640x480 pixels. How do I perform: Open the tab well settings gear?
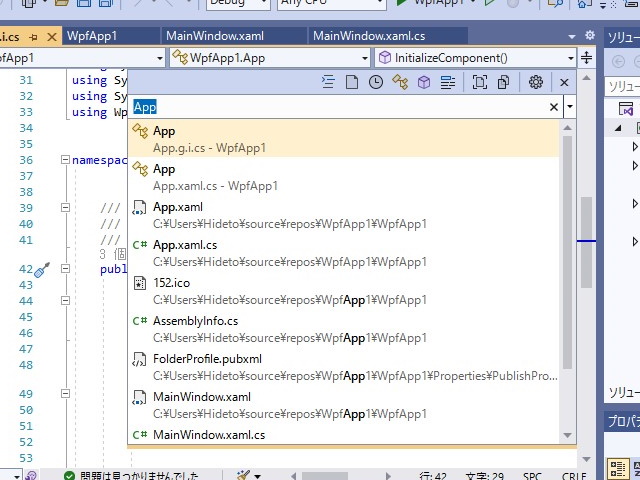click(x=589, y=35)
